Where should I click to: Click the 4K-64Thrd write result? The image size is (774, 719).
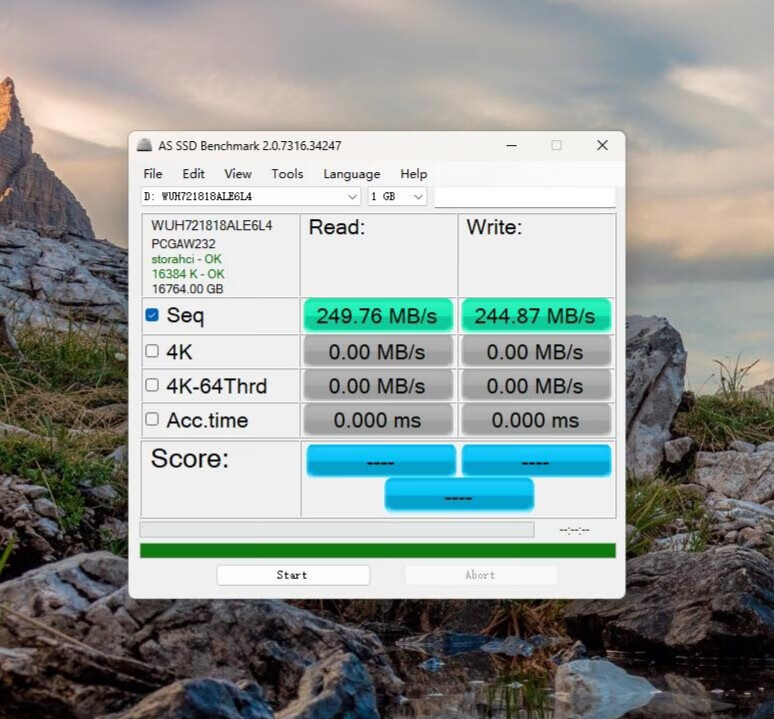tap(536, 385)
